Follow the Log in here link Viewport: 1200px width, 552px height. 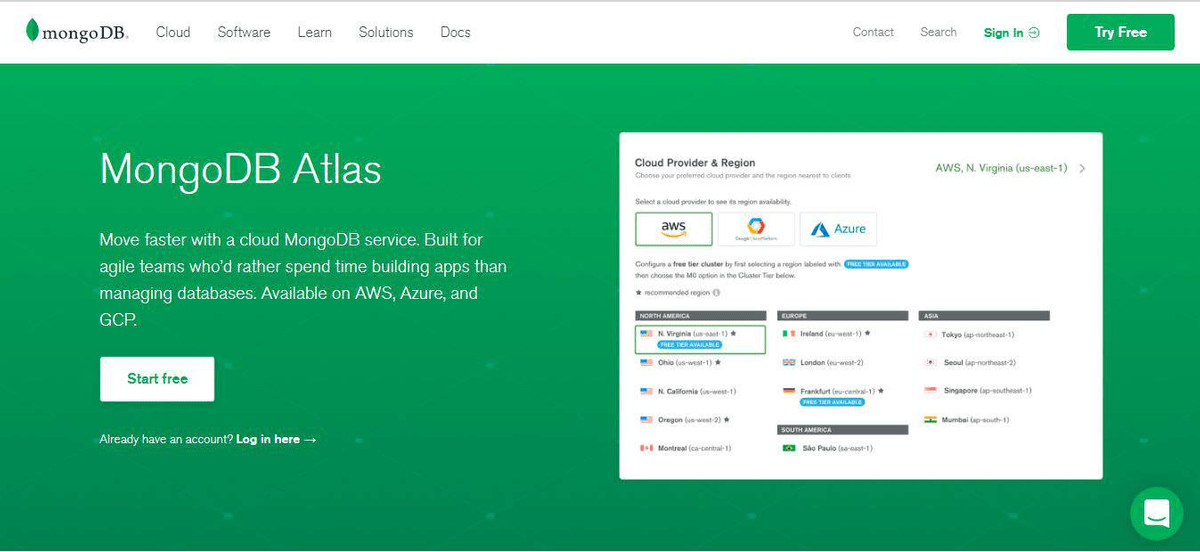[276, 439]
